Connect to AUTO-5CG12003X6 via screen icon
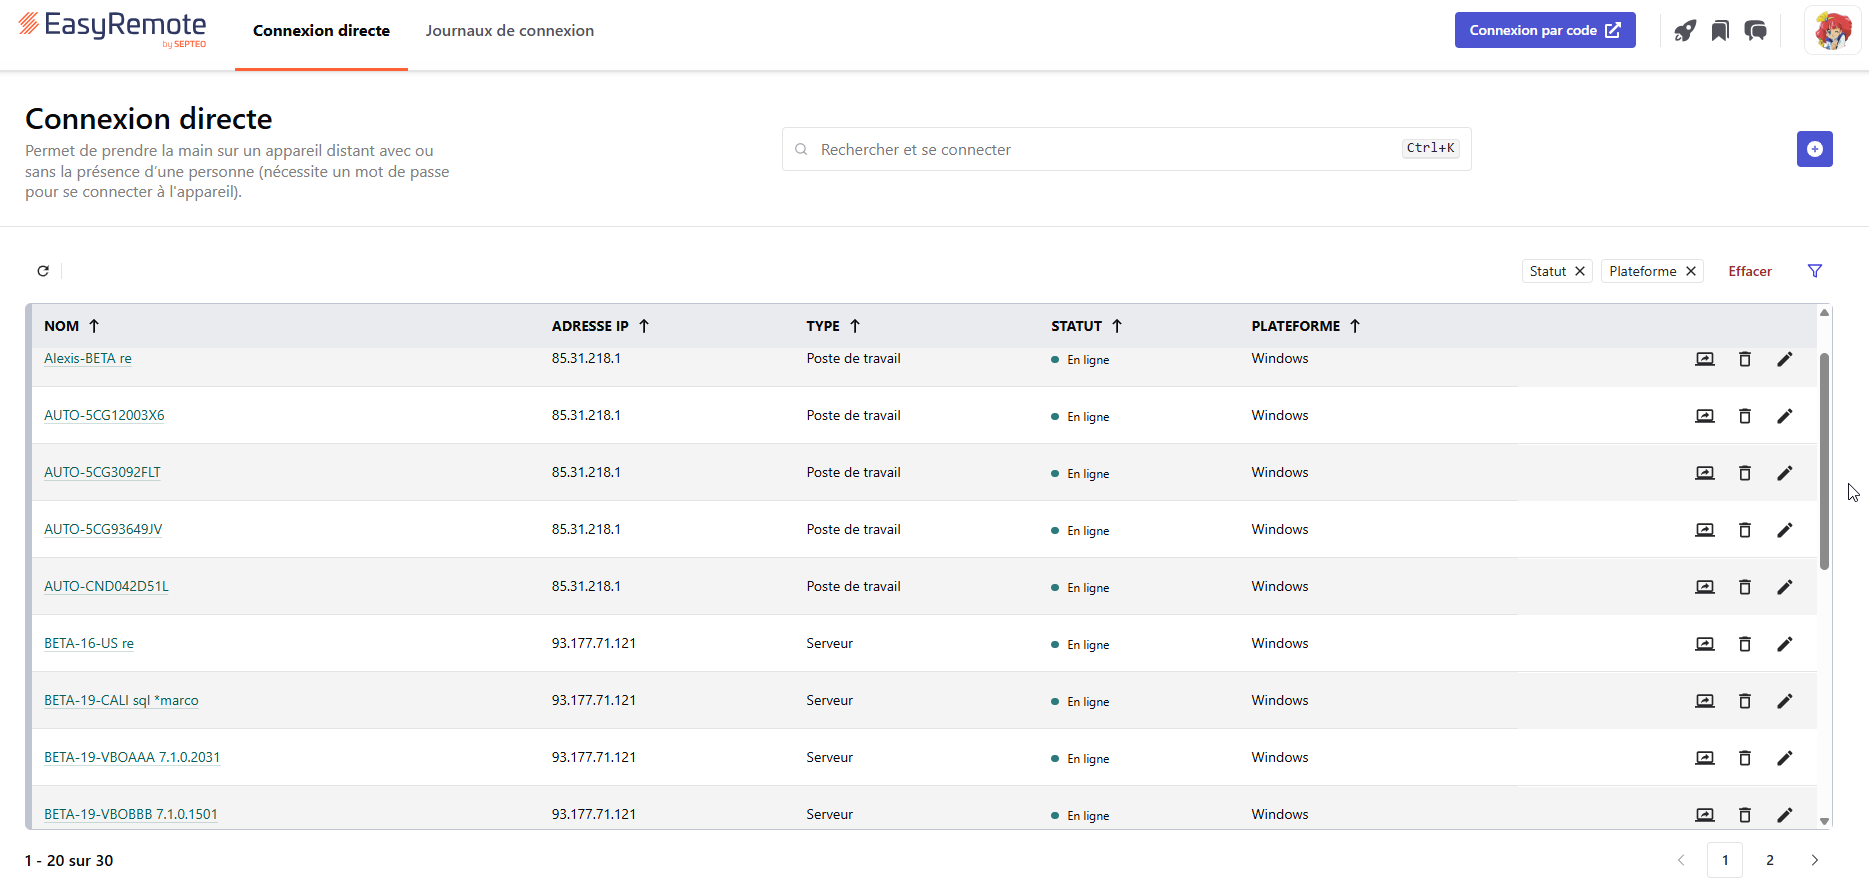1869x891 pixels. coord(1705,416)
